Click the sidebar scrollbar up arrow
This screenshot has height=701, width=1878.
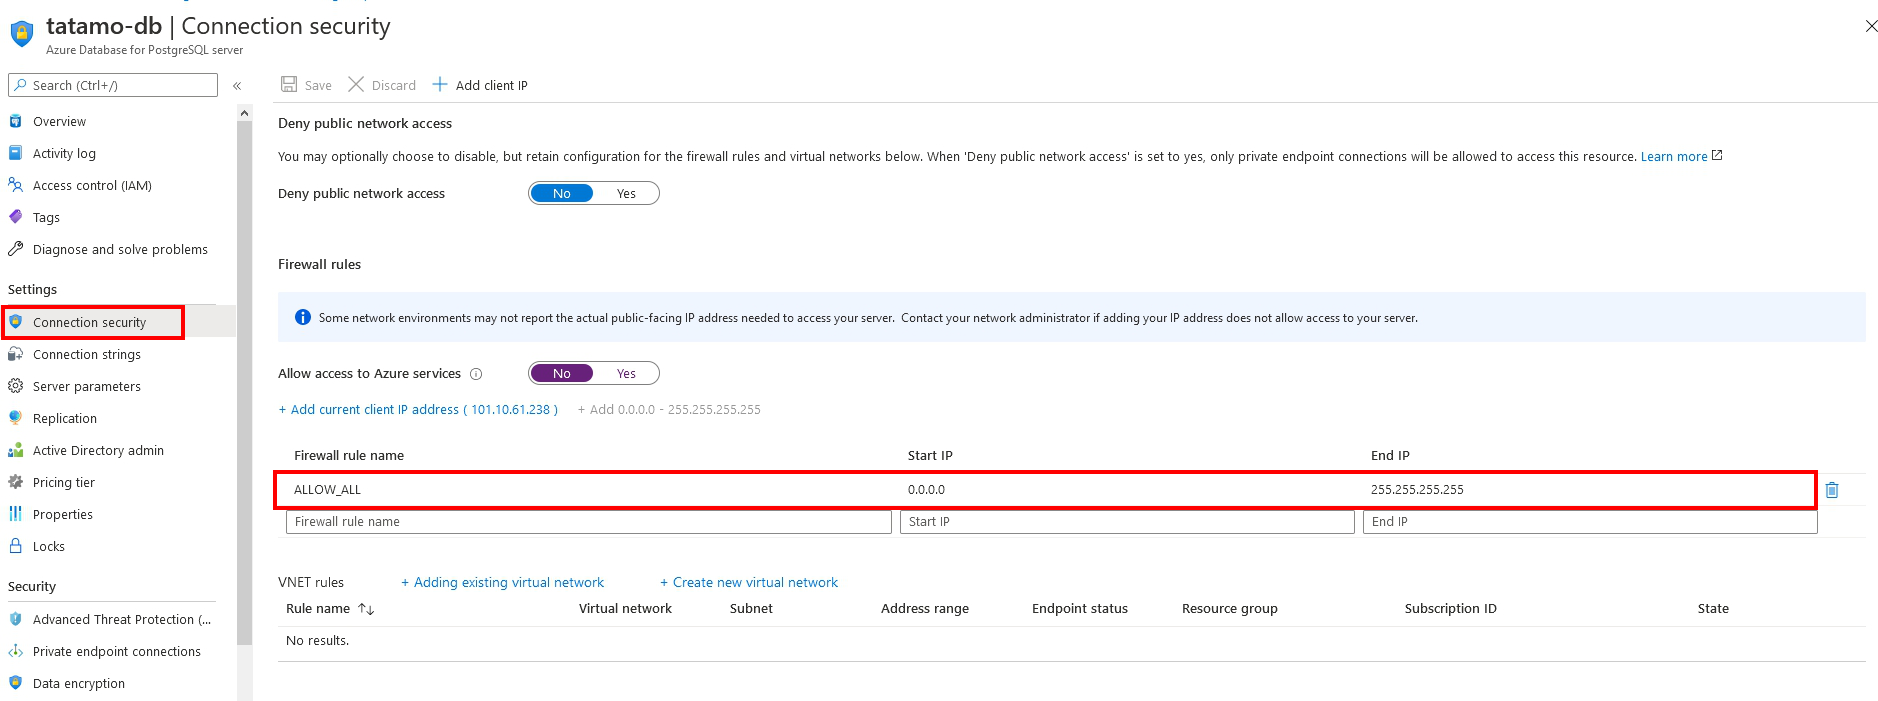[245, 114]
